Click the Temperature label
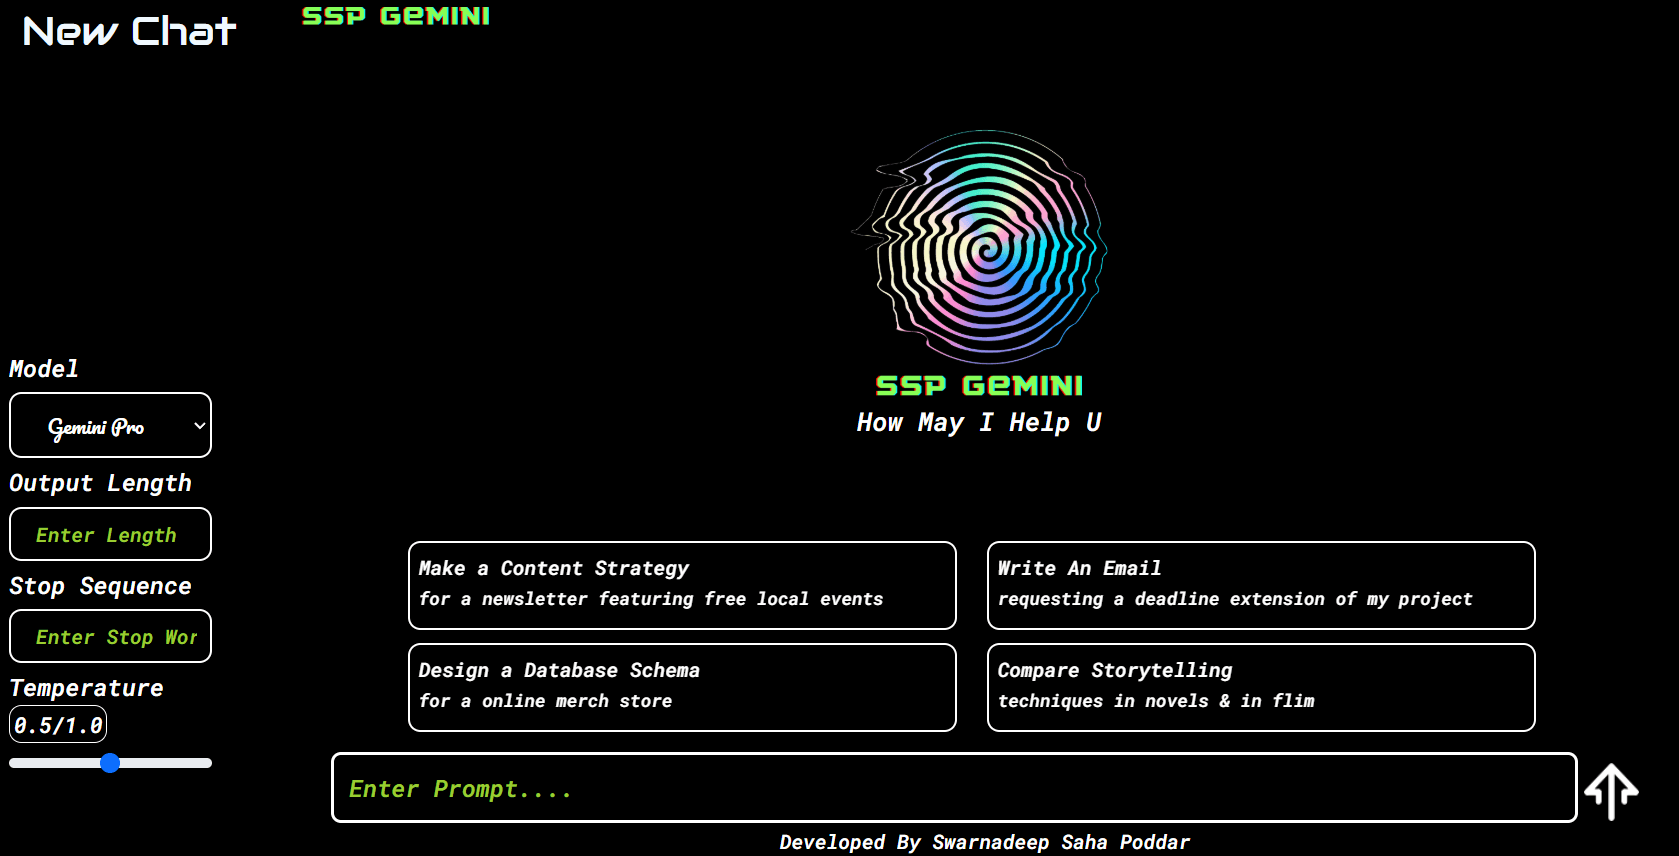The image size is (1679, 856). pos(86,688)
